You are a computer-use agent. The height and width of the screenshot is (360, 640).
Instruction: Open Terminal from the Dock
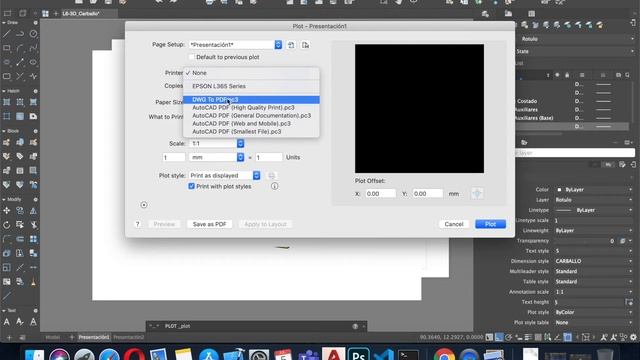click(x=408, y=355)
